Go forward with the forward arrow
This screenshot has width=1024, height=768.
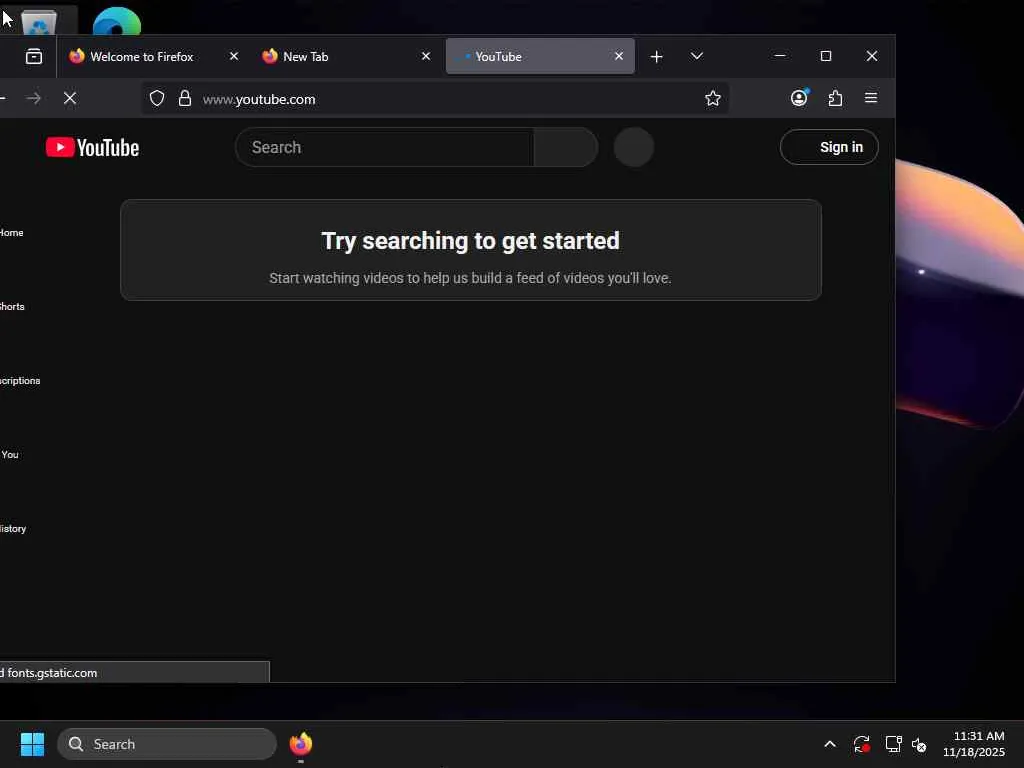34,99
